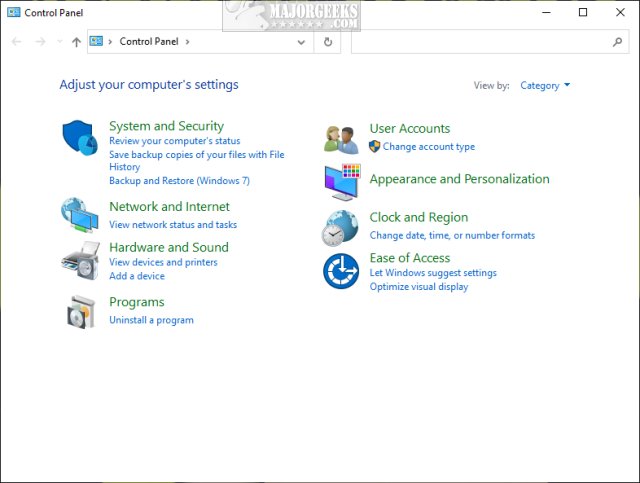Open Change date, time, or number formats
The width and height of the screenshot is (640, 483).
(x=452, y=236)
